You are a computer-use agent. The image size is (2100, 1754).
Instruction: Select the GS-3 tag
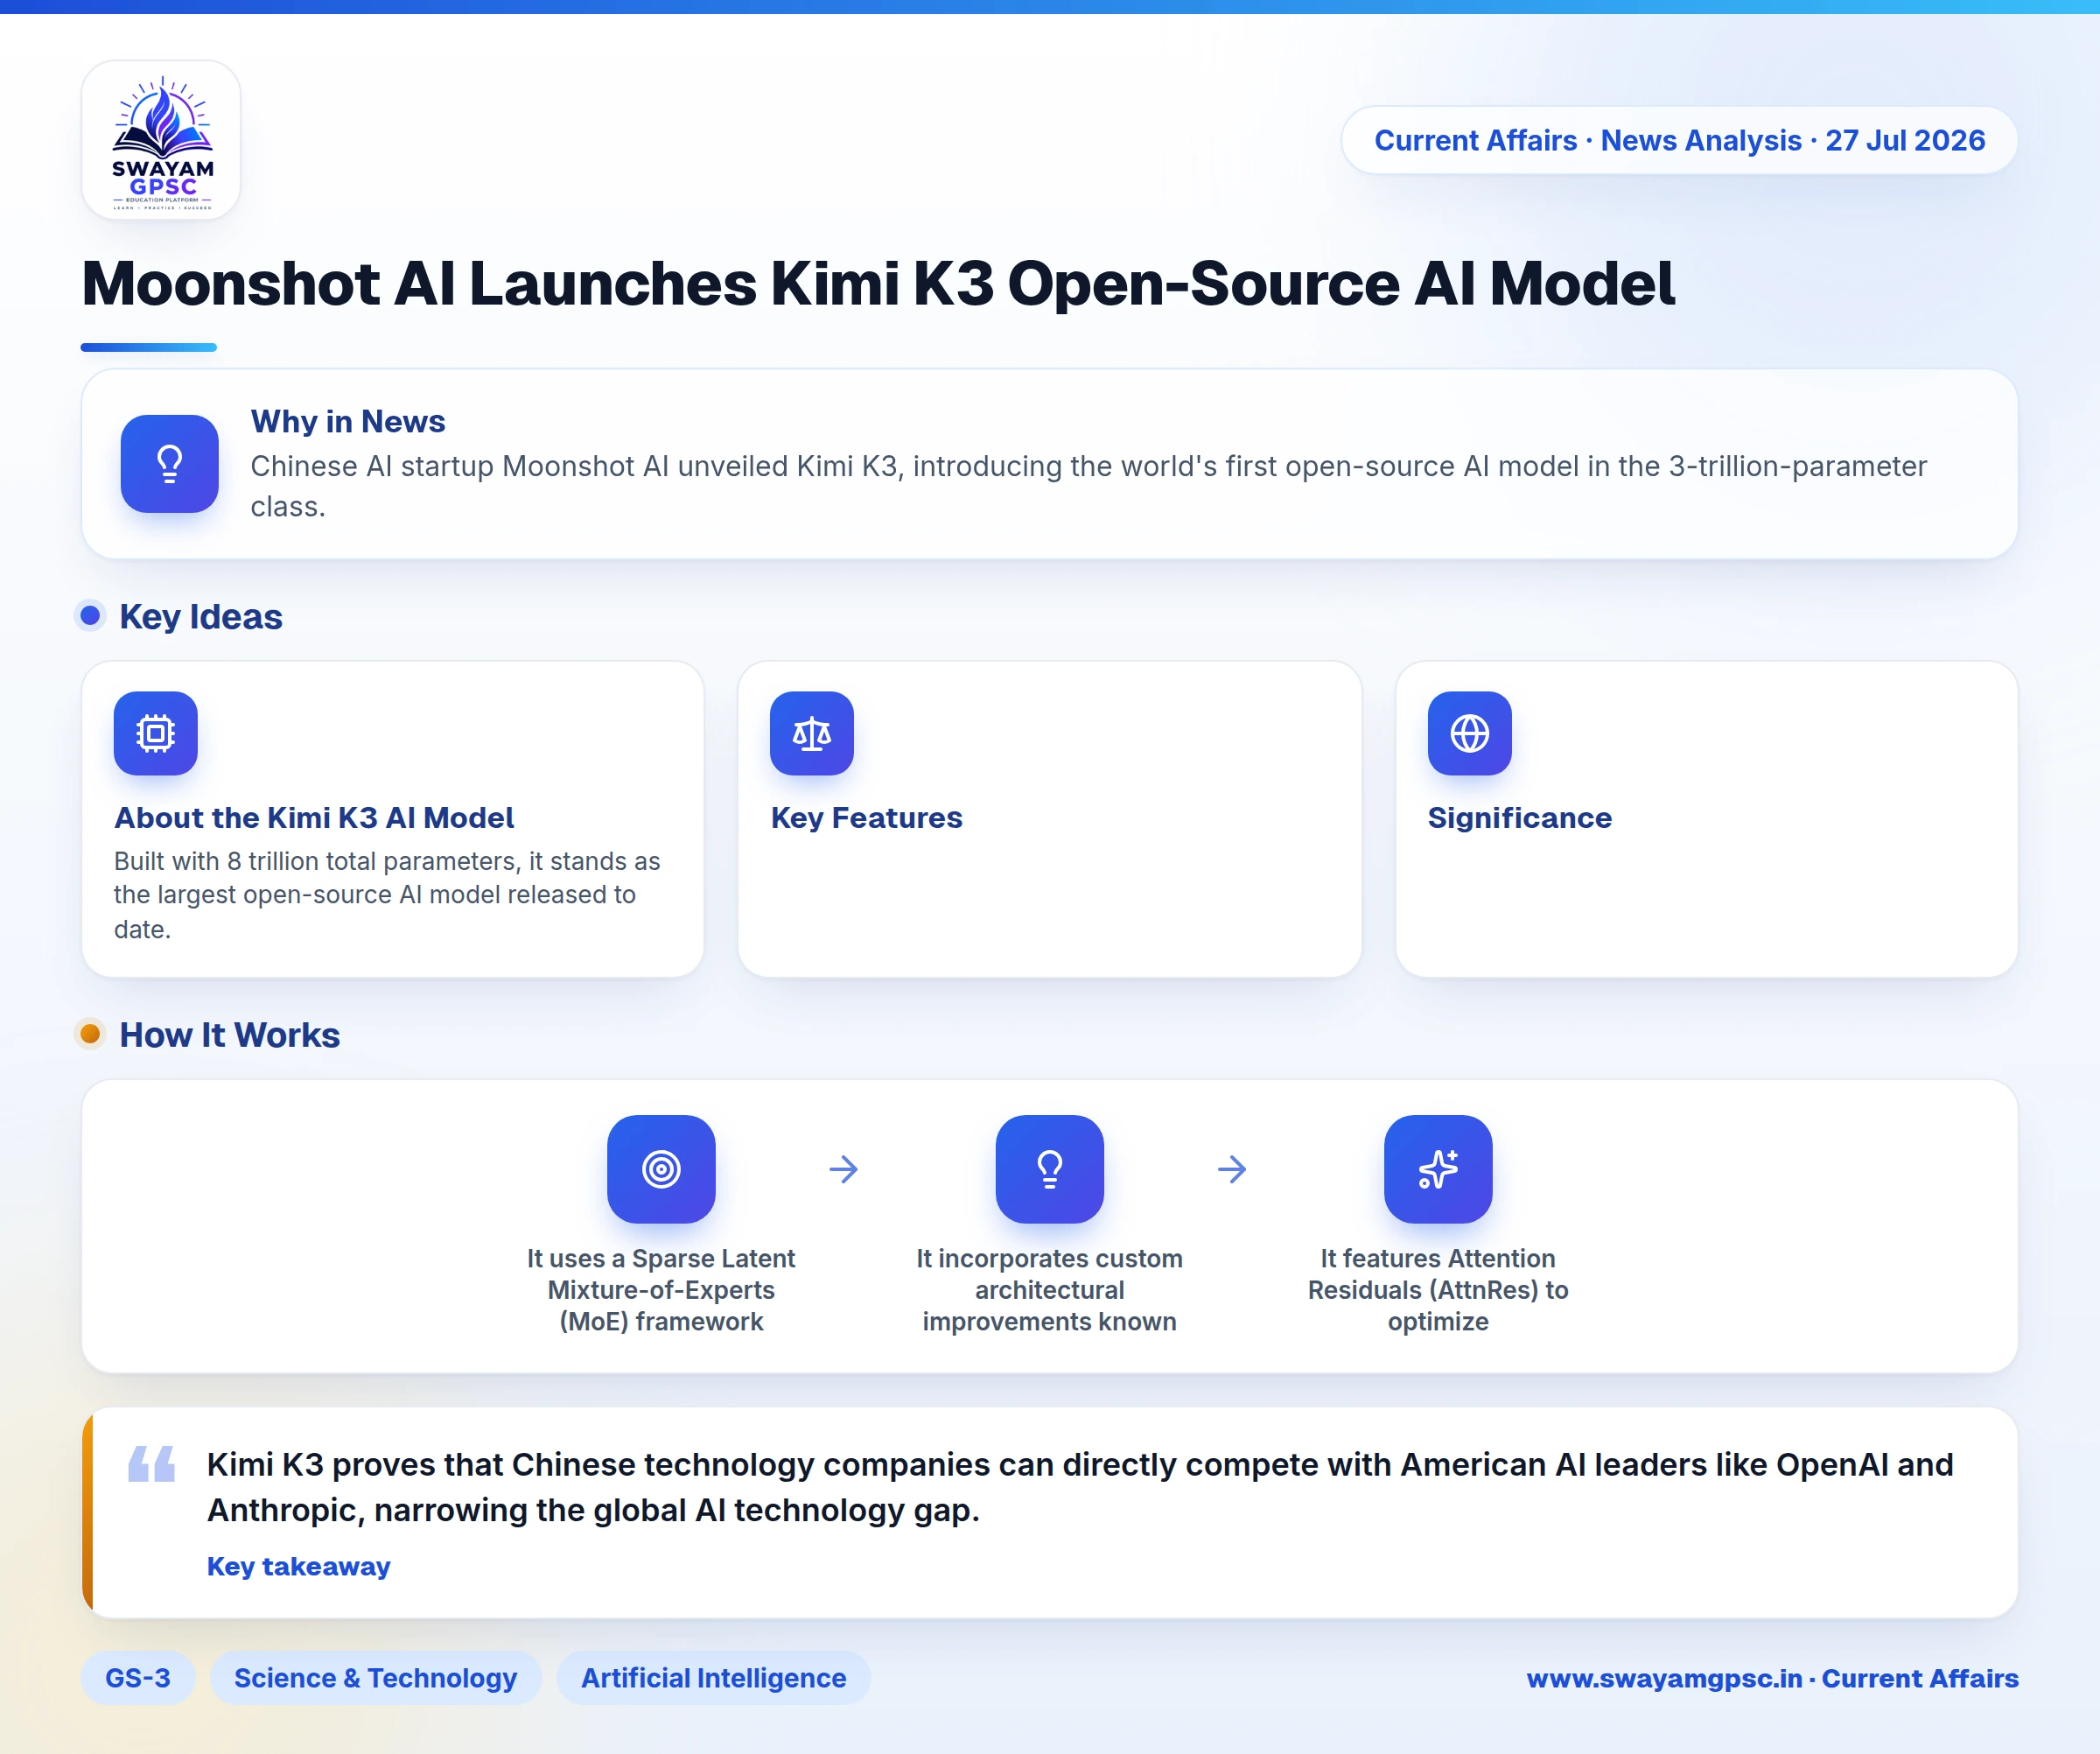click(x=138, y=1678)
